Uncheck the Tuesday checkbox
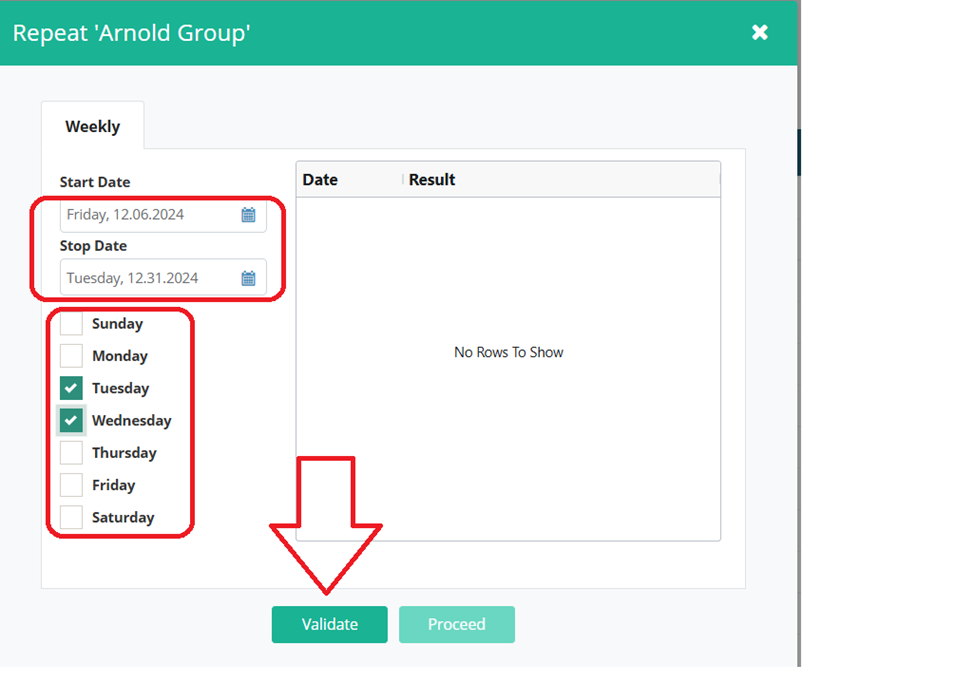Image resolution: width=975 pixels, height=684 pixels. coord(72,388)
